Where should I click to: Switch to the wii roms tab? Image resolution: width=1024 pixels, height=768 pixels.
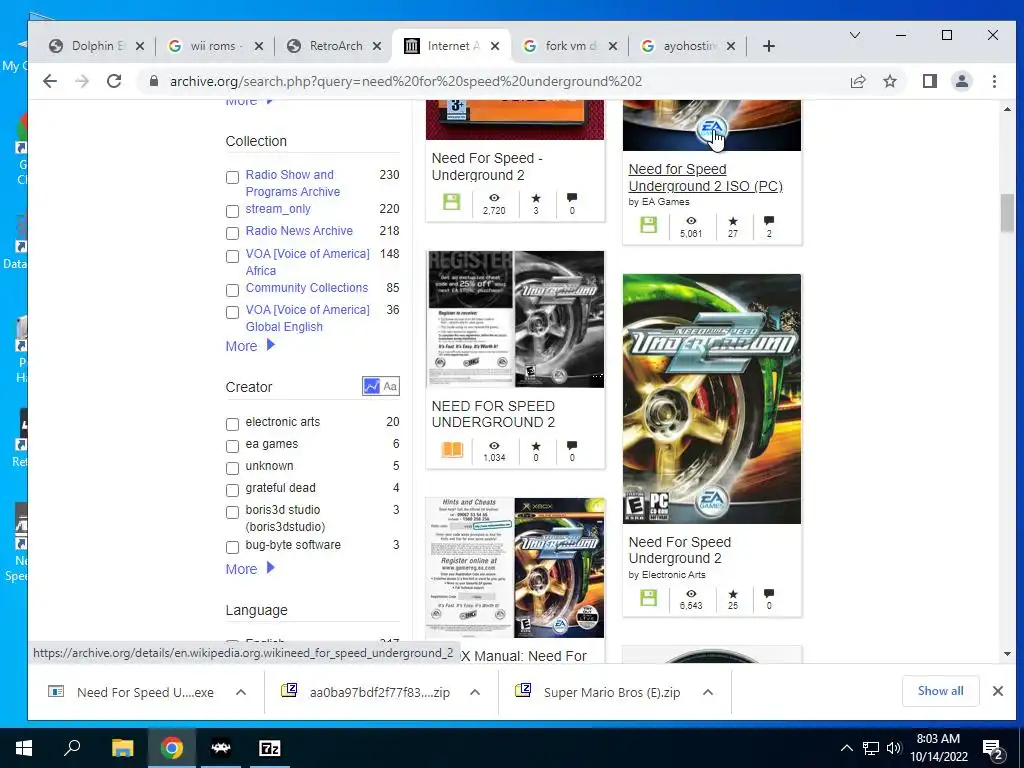point(216,46)
